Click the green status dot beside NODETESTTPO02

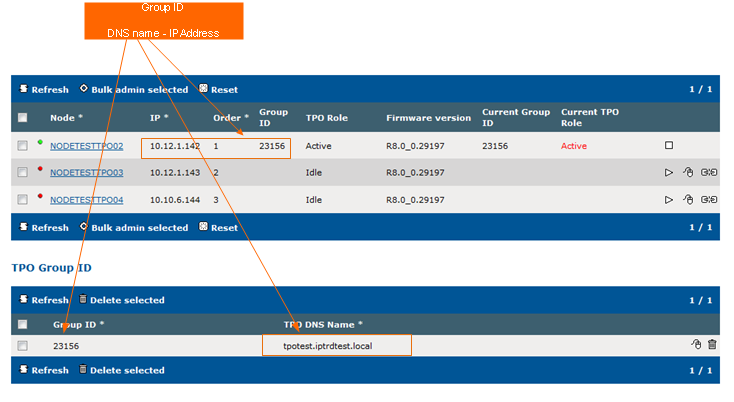[40, 142]
